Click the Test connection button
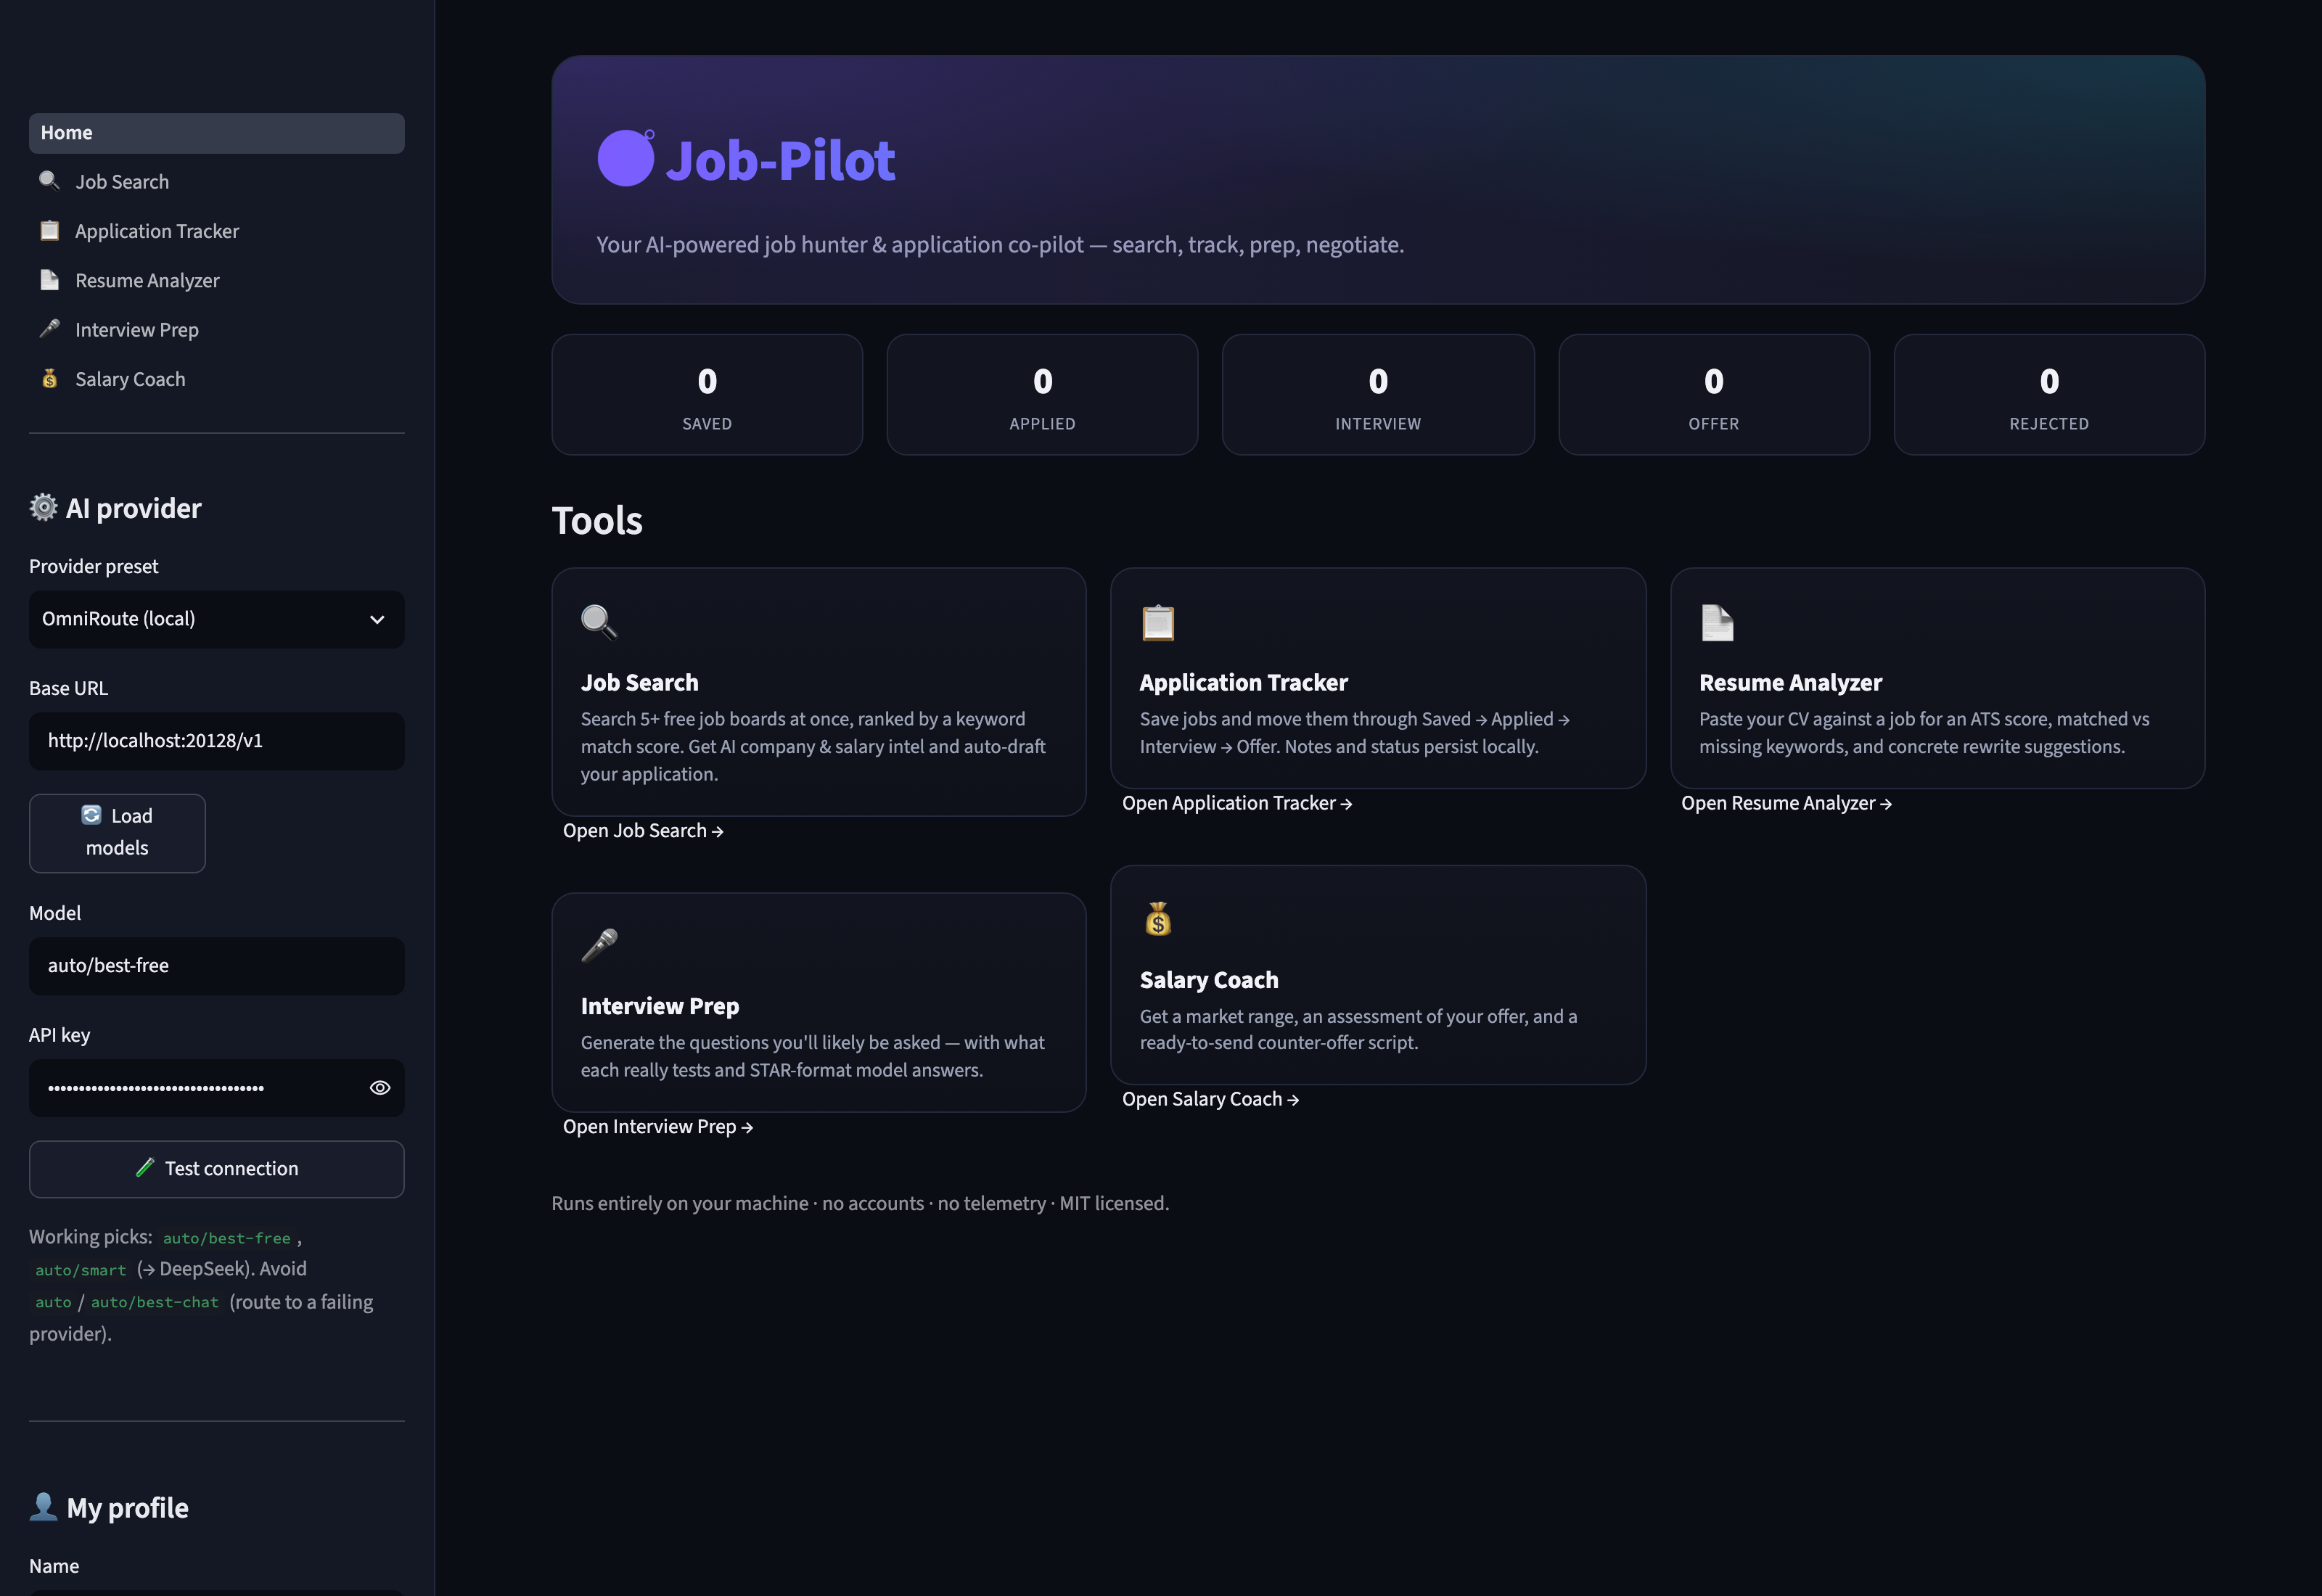 pyautogui.click(x=217, y=1168)
